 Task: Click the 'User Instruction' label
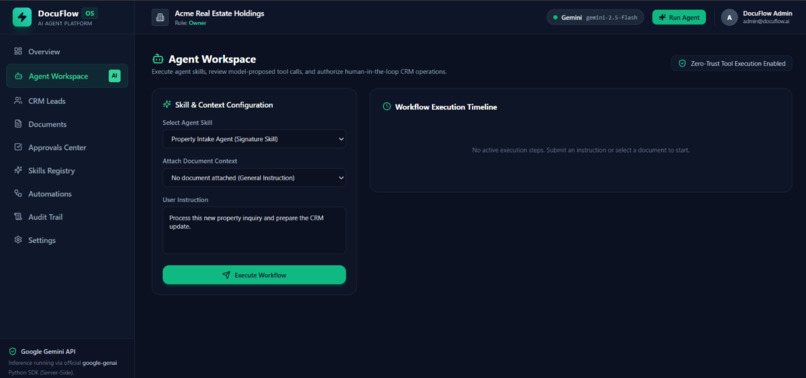[186, 200]
